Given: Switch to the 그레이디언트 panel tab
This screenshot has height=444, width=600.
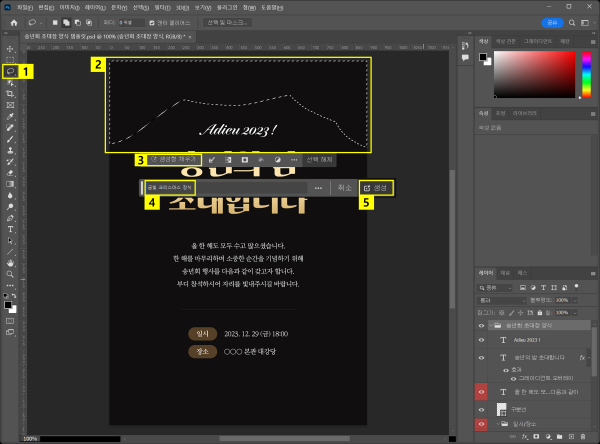Looking at the screenshot, I should coord(536,41).
